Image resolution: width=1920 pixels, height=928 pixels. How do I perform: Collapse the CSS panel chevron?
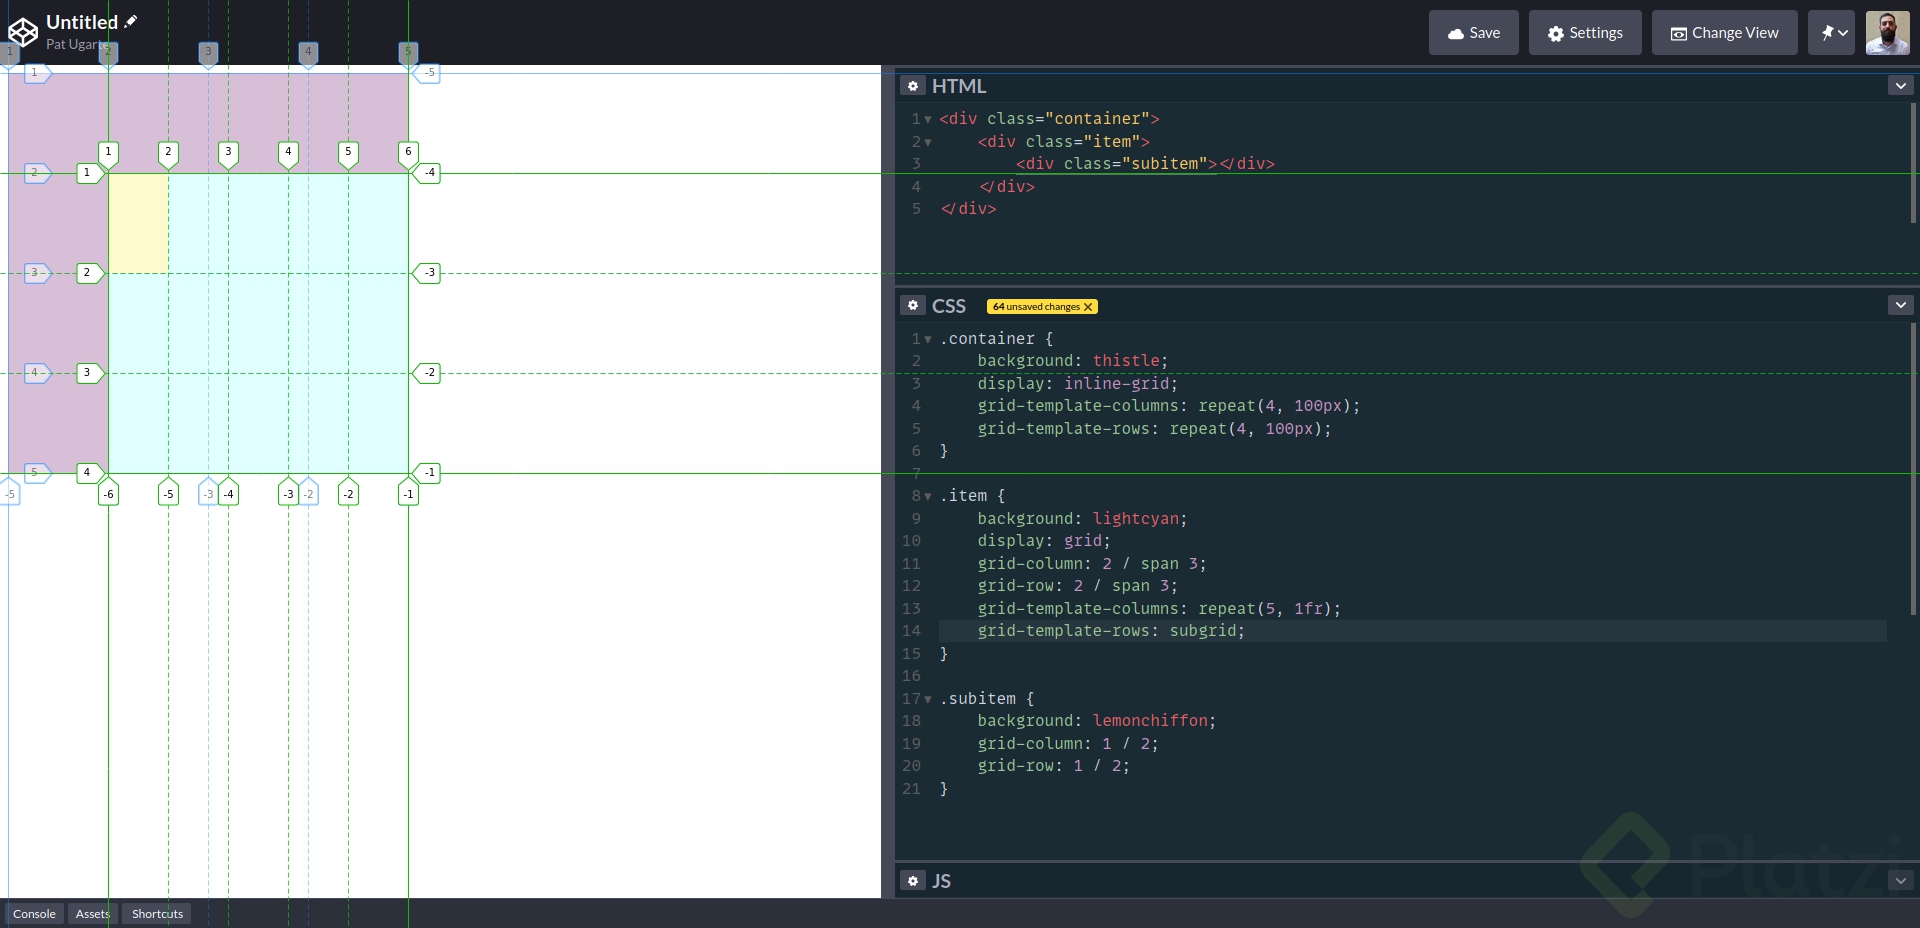1900,304
